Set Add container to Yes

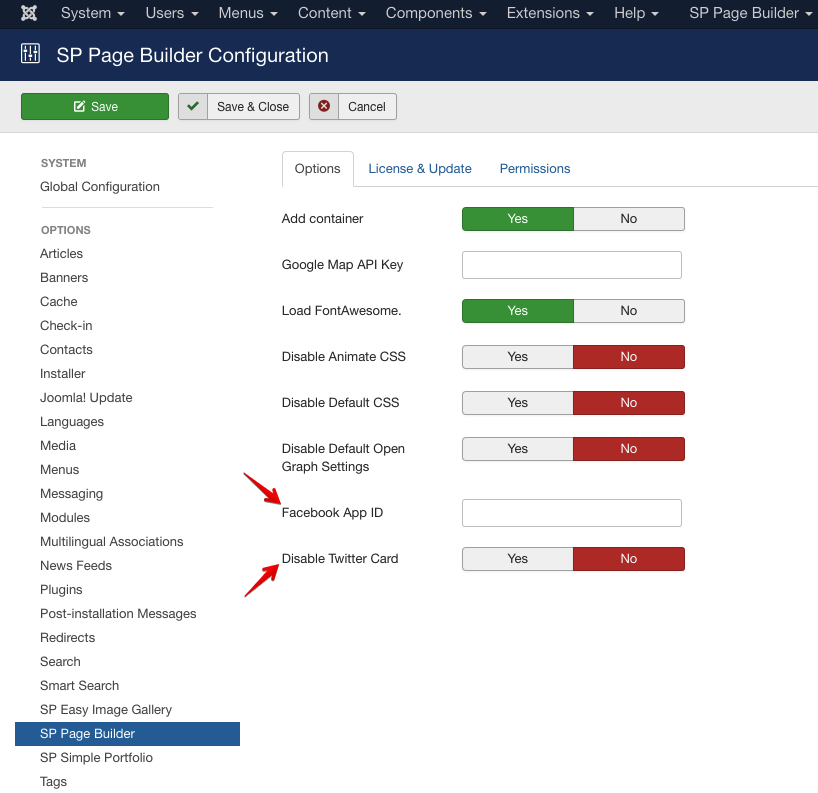pyautogui.click(x=518, y=219)
